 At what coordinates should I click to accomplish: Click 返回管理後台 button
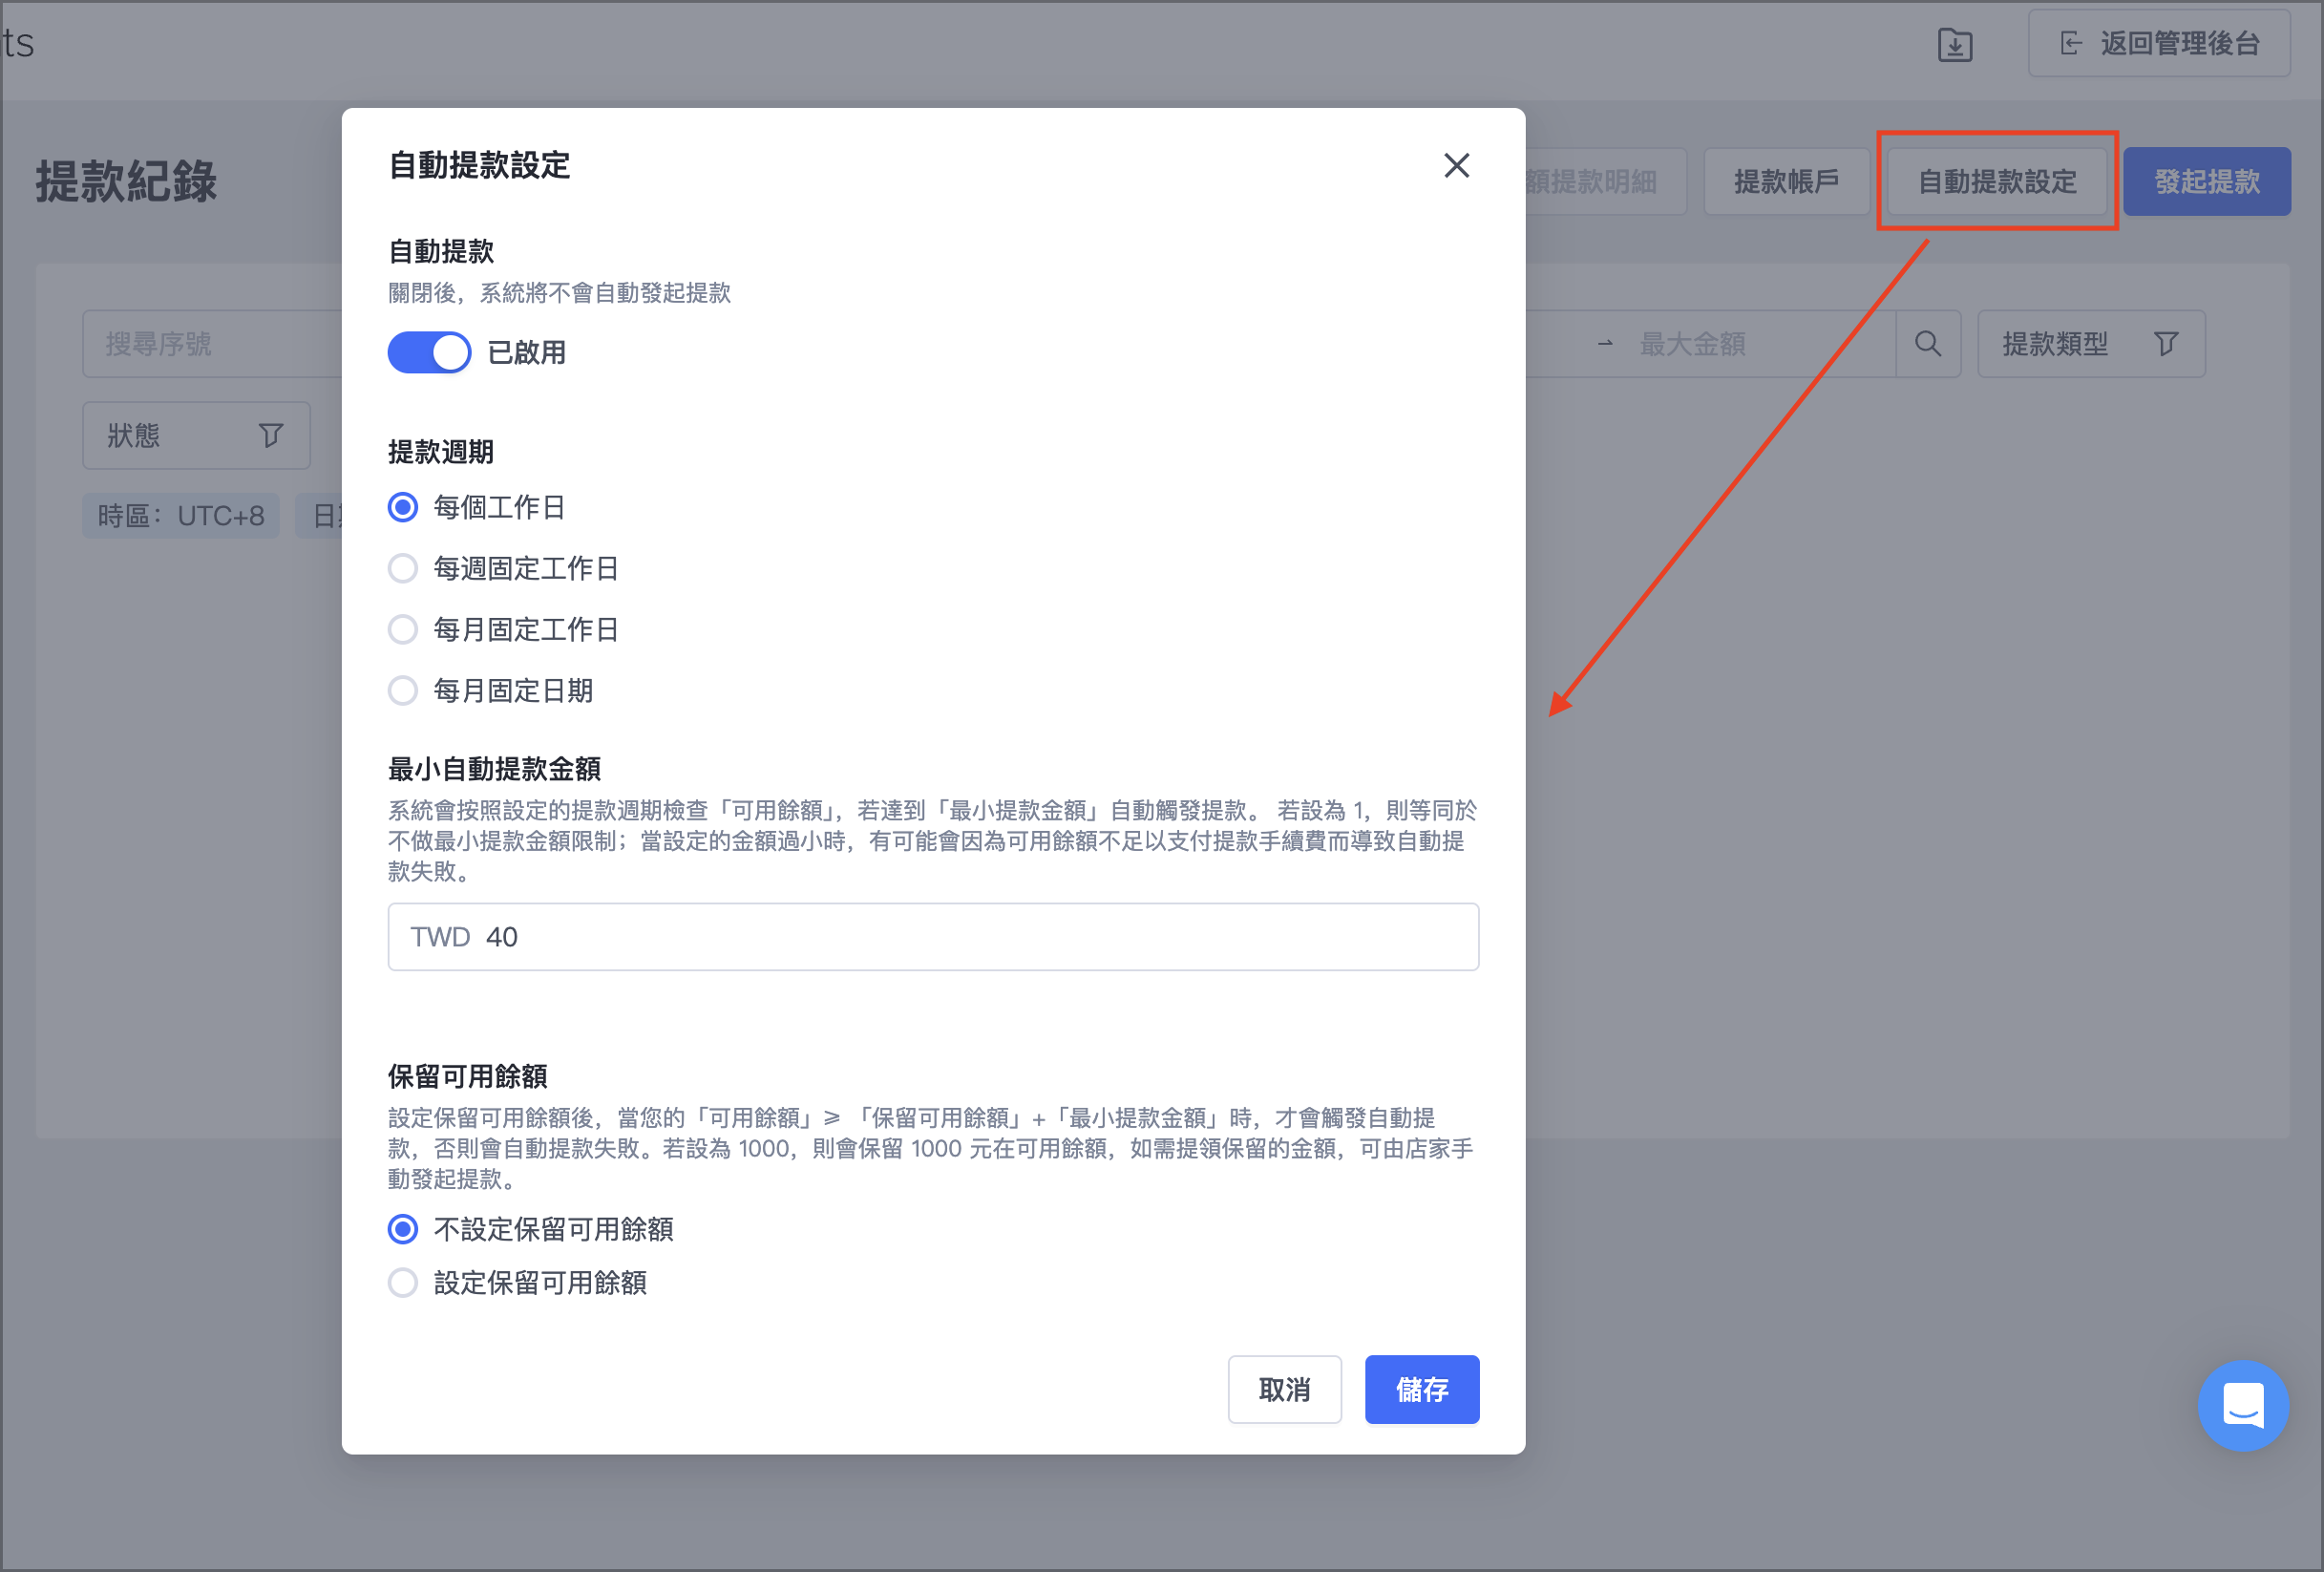click(x=2159, y=43)
